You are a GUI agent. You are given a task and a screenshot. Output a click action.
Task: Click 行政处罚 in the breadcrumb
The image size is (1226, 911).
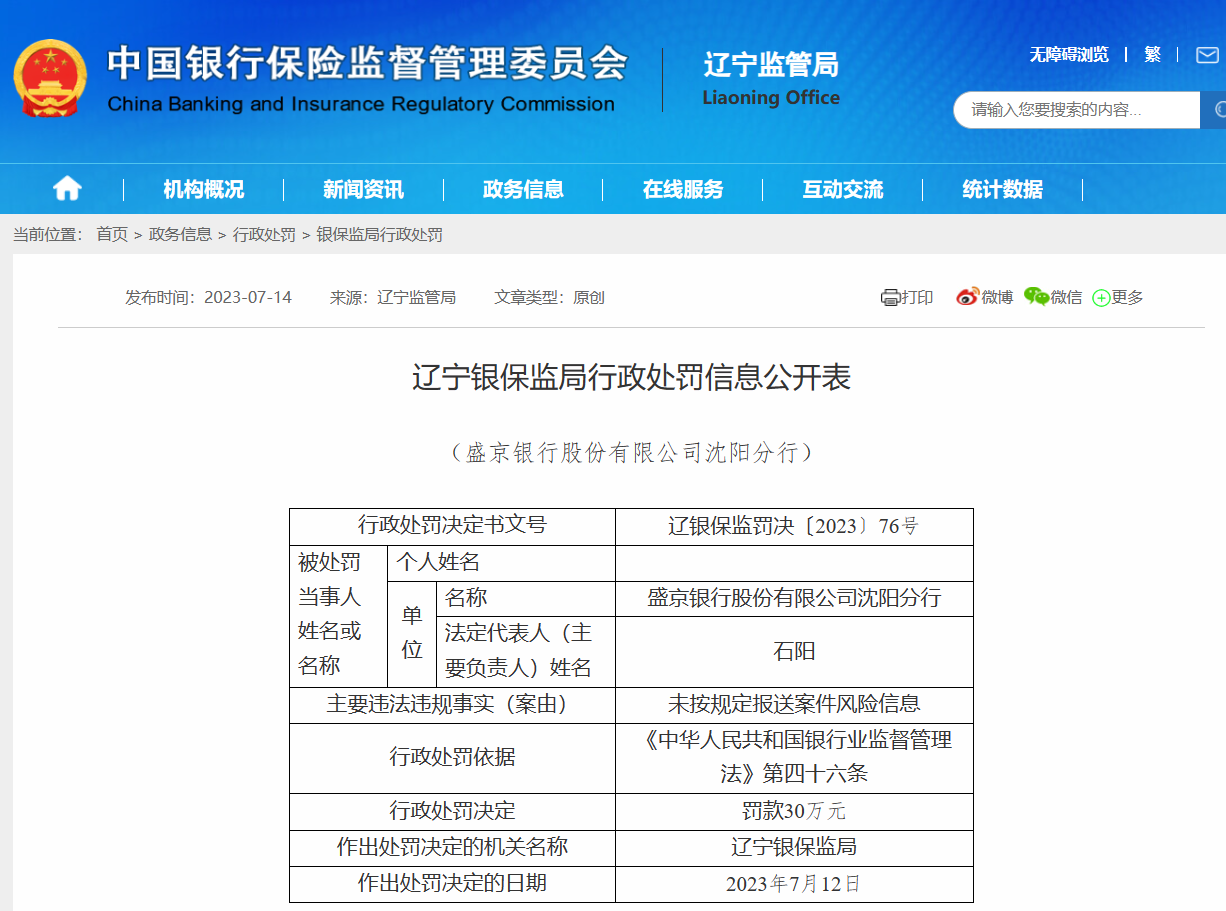click(264, 235)
